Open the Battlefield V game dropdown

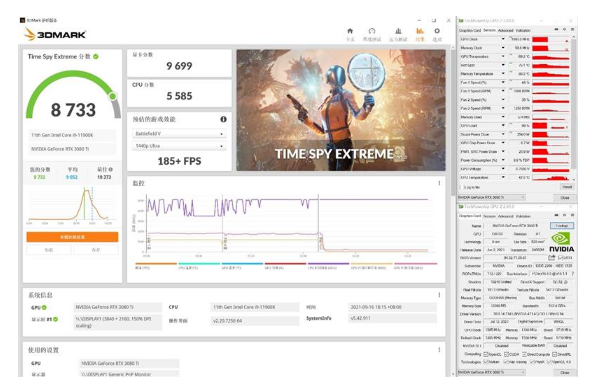179,134
